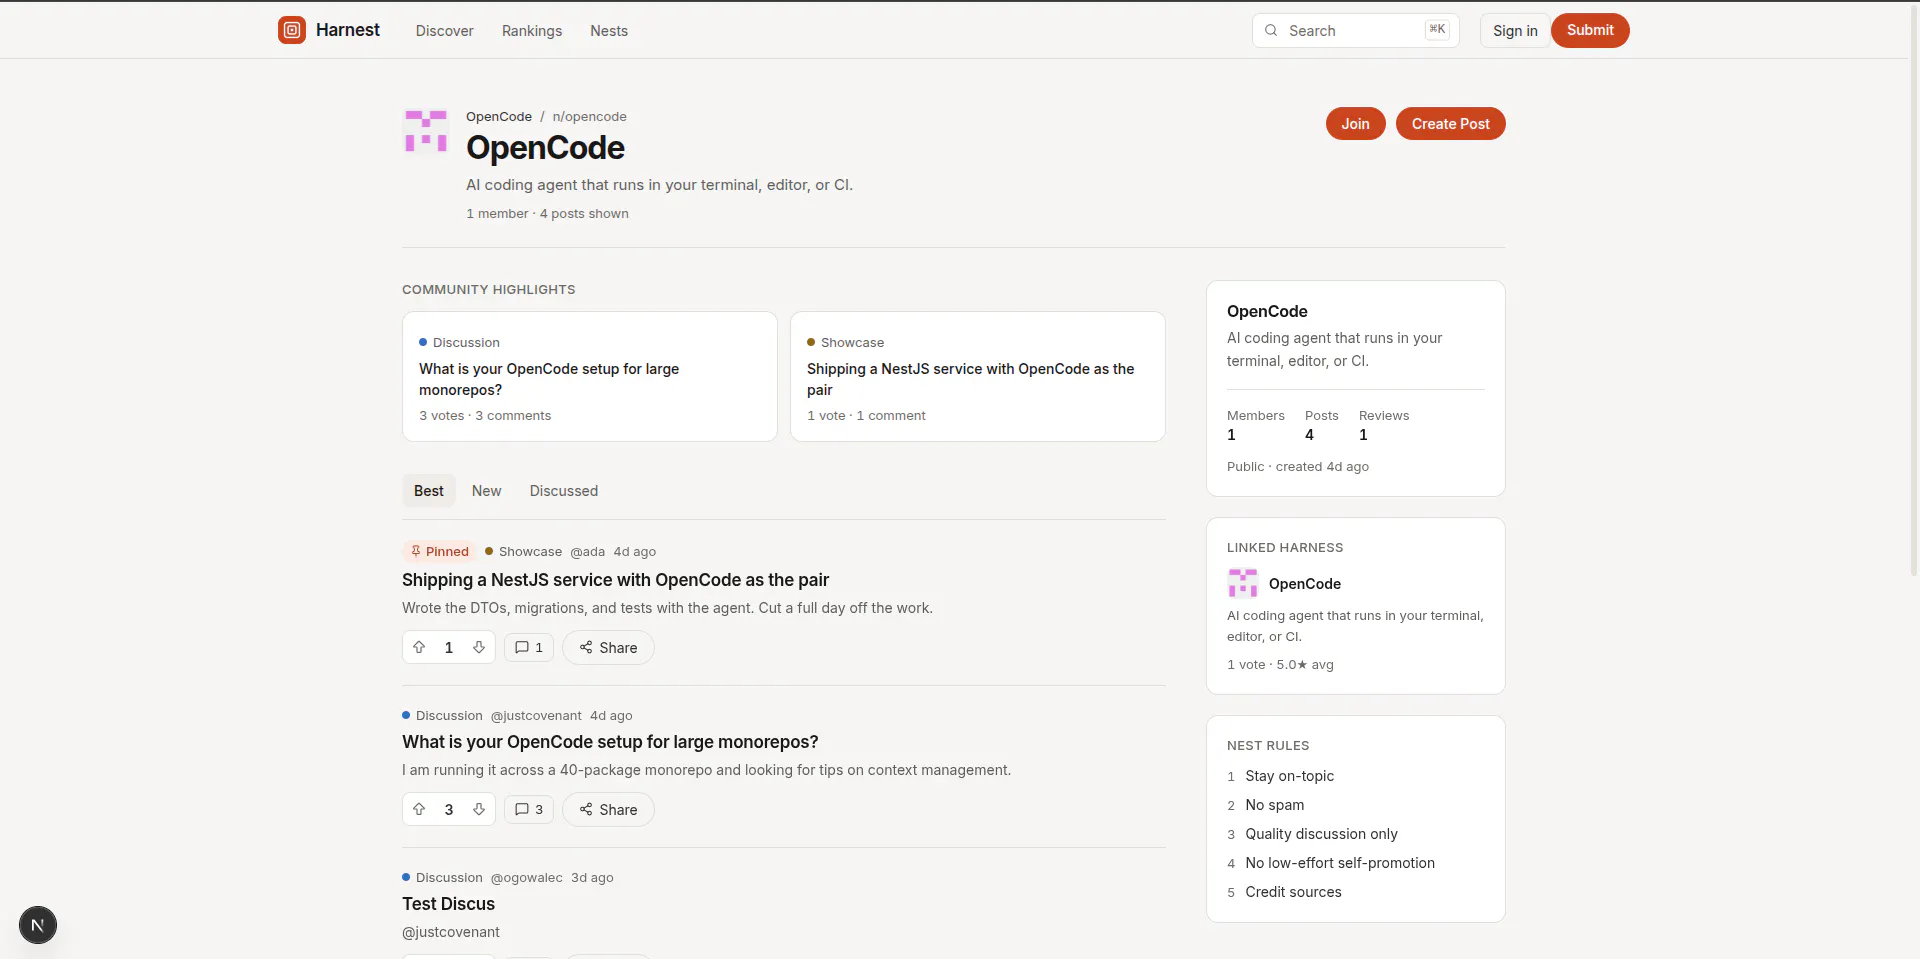Open post title about large monorepos
Image resolution: width=1920 pixels, height=959 pixels.
[610, 742]
